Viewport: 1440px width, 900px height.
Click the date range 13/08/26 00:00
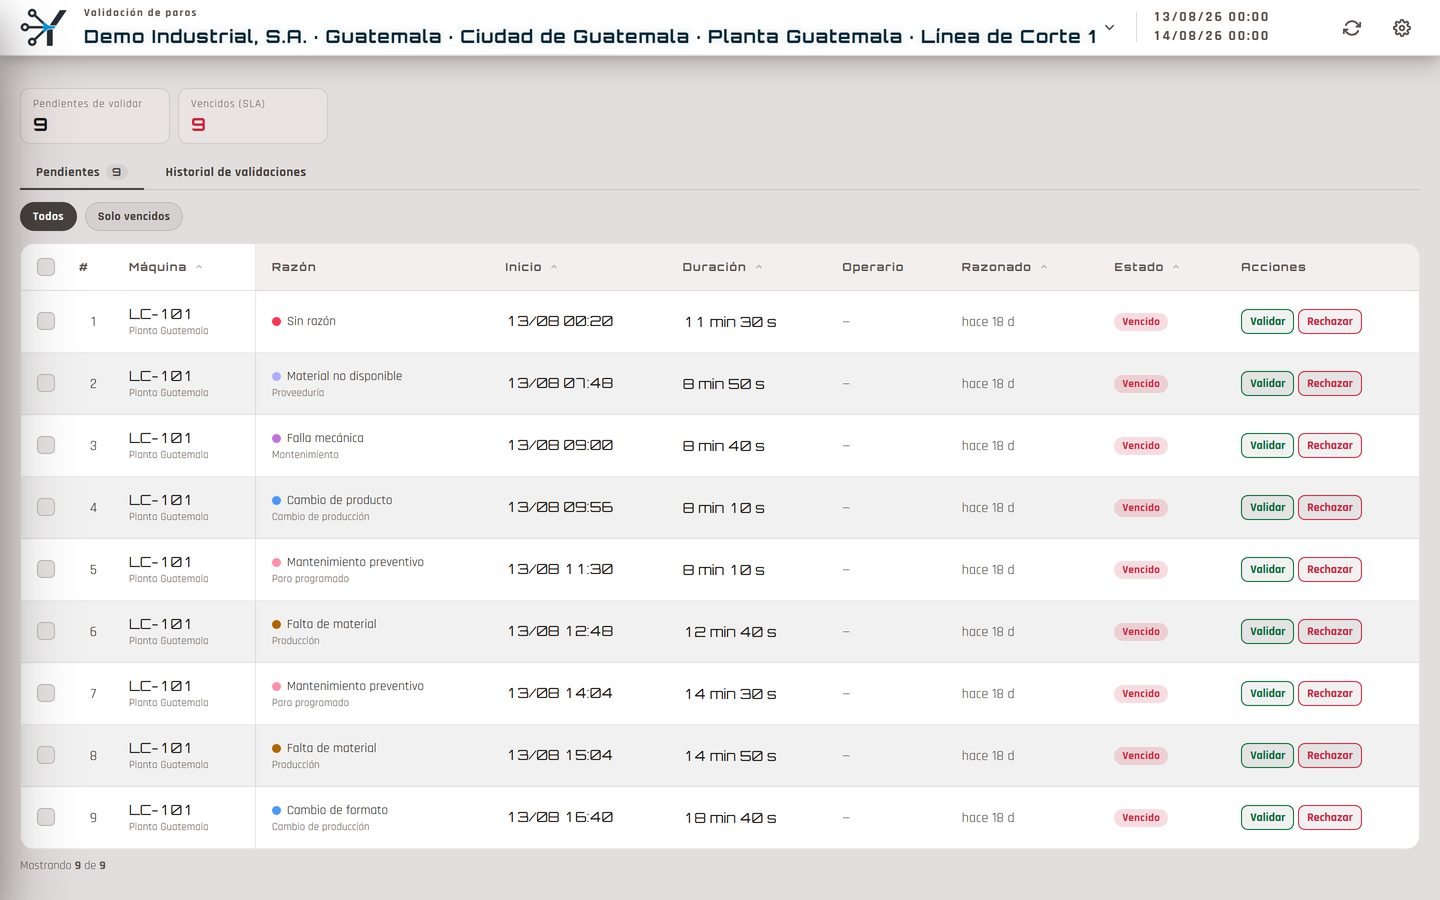coord(1211,17)
